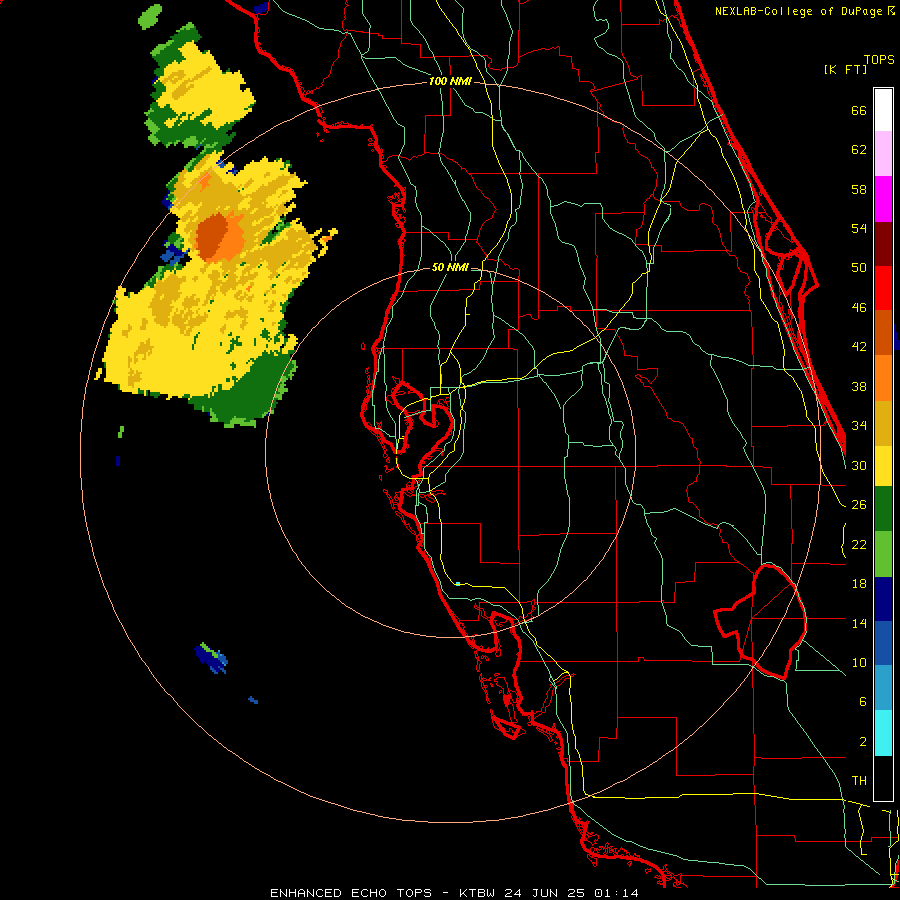The width and height of the screenshot is (900, 900).
Task: Click the medium blue legend swatch
Action: [883, 643]
